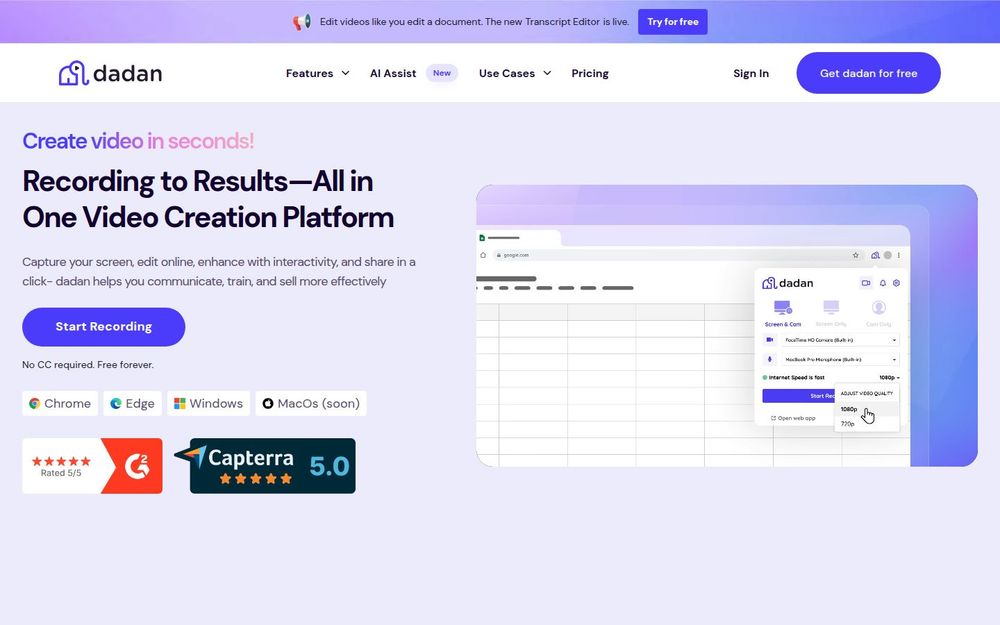Open the G2 rating badge
1000x625 pixels.
click(92, 466)
